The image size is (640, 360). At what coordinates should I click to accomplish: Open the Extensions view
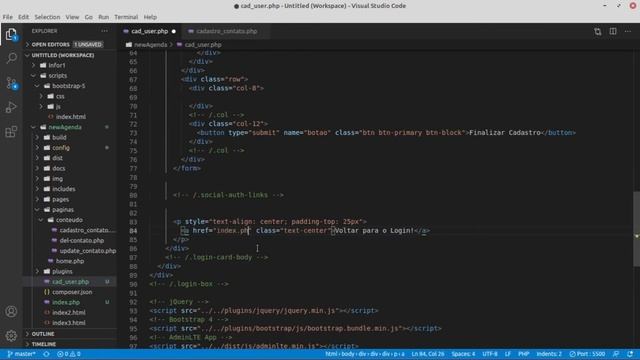point(11,131)
